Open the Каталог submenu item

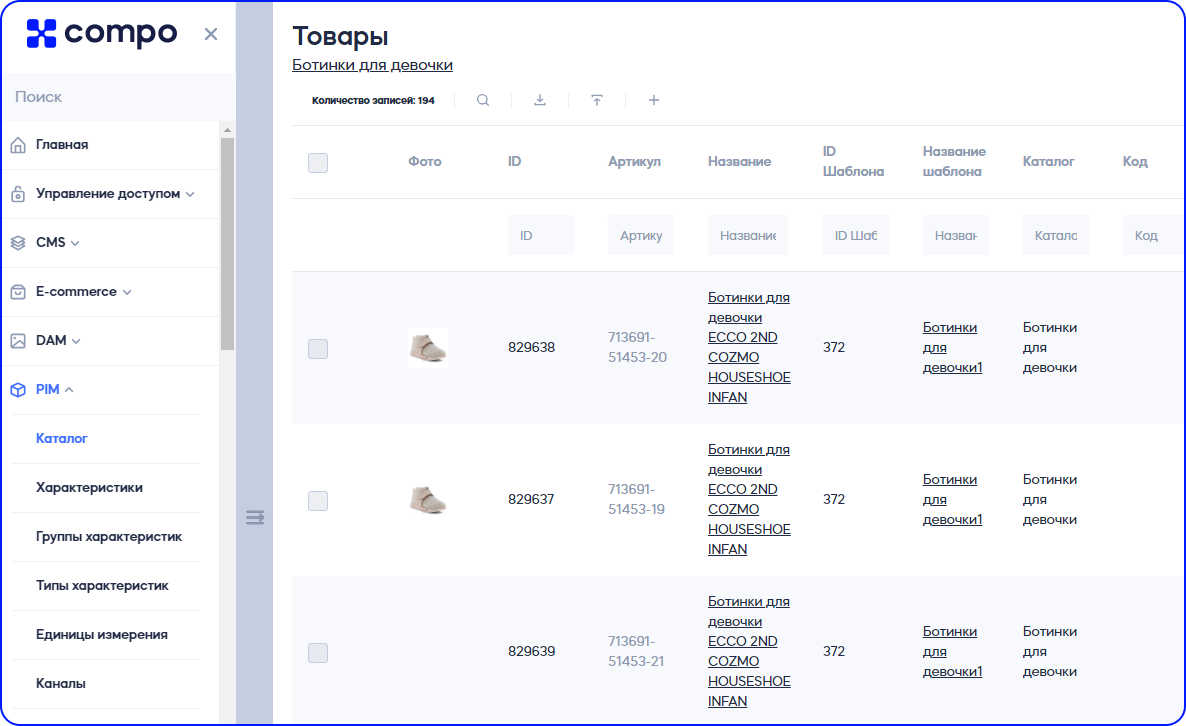pyautogui.click(x=62, y=439)
